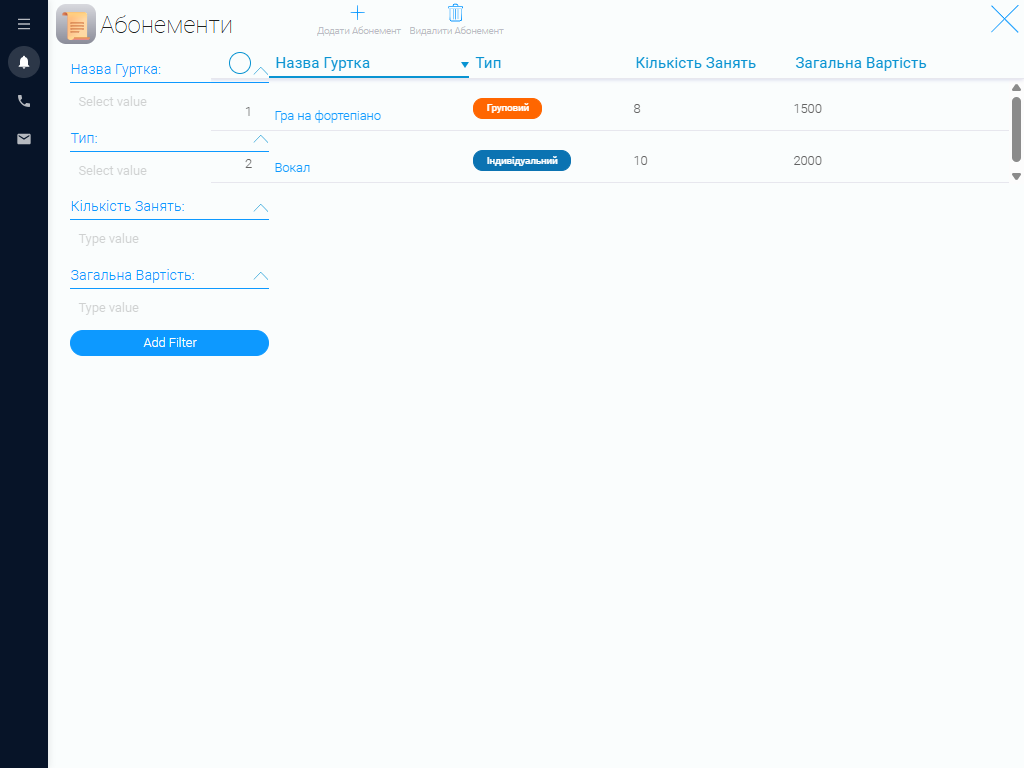
Task: Open the mail envelope icon
Action: point(24,138)
